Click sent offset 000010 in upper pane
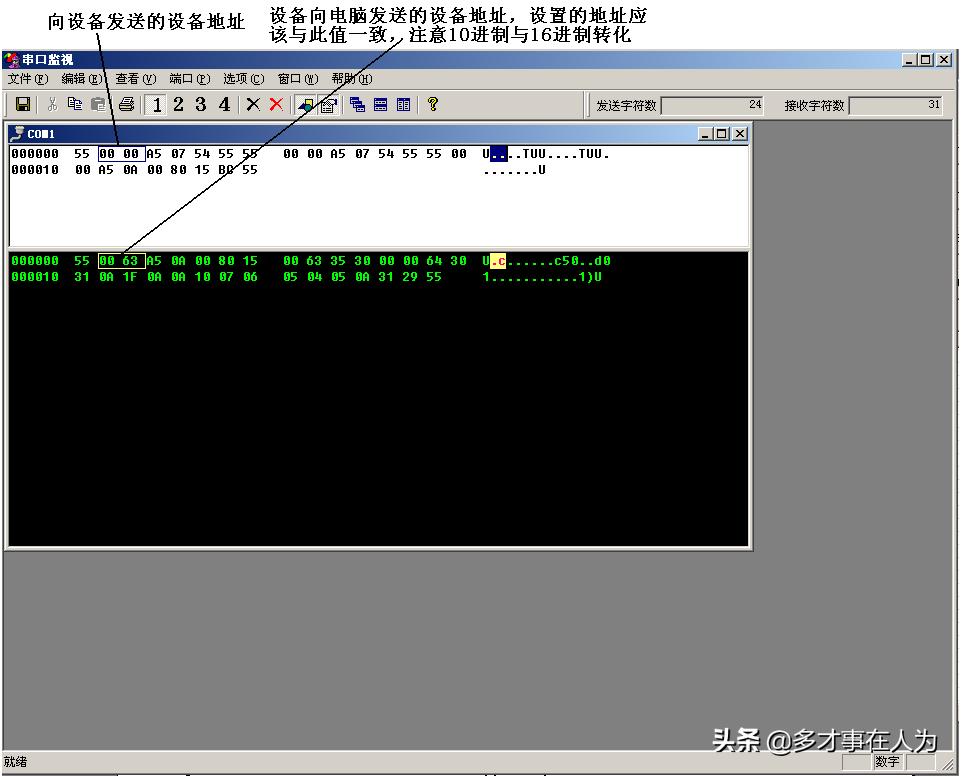This screenshot has height=776, width=961. pos(35,170)
